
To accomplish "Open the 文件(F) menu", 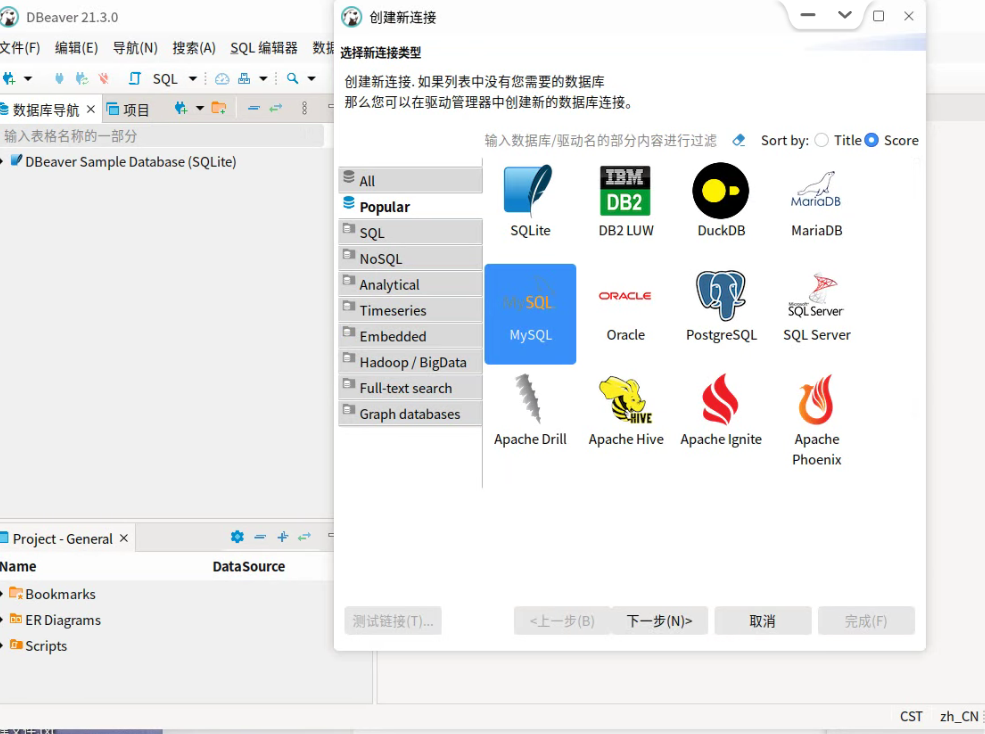I will pyautogui.click(x=20, y=48).
